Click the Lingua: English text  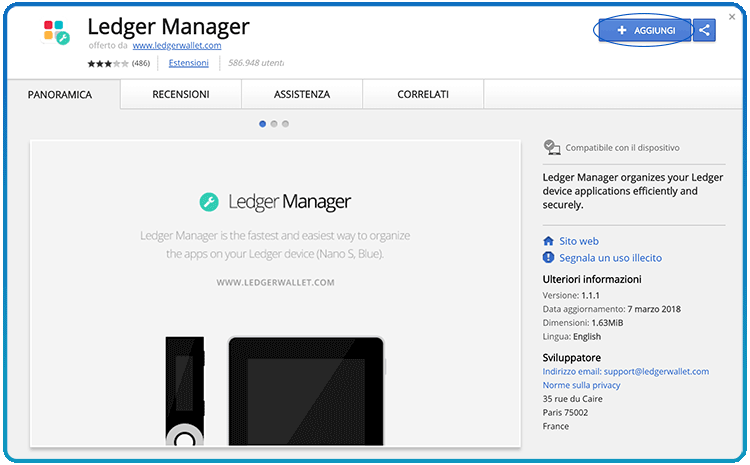[572, 337]
